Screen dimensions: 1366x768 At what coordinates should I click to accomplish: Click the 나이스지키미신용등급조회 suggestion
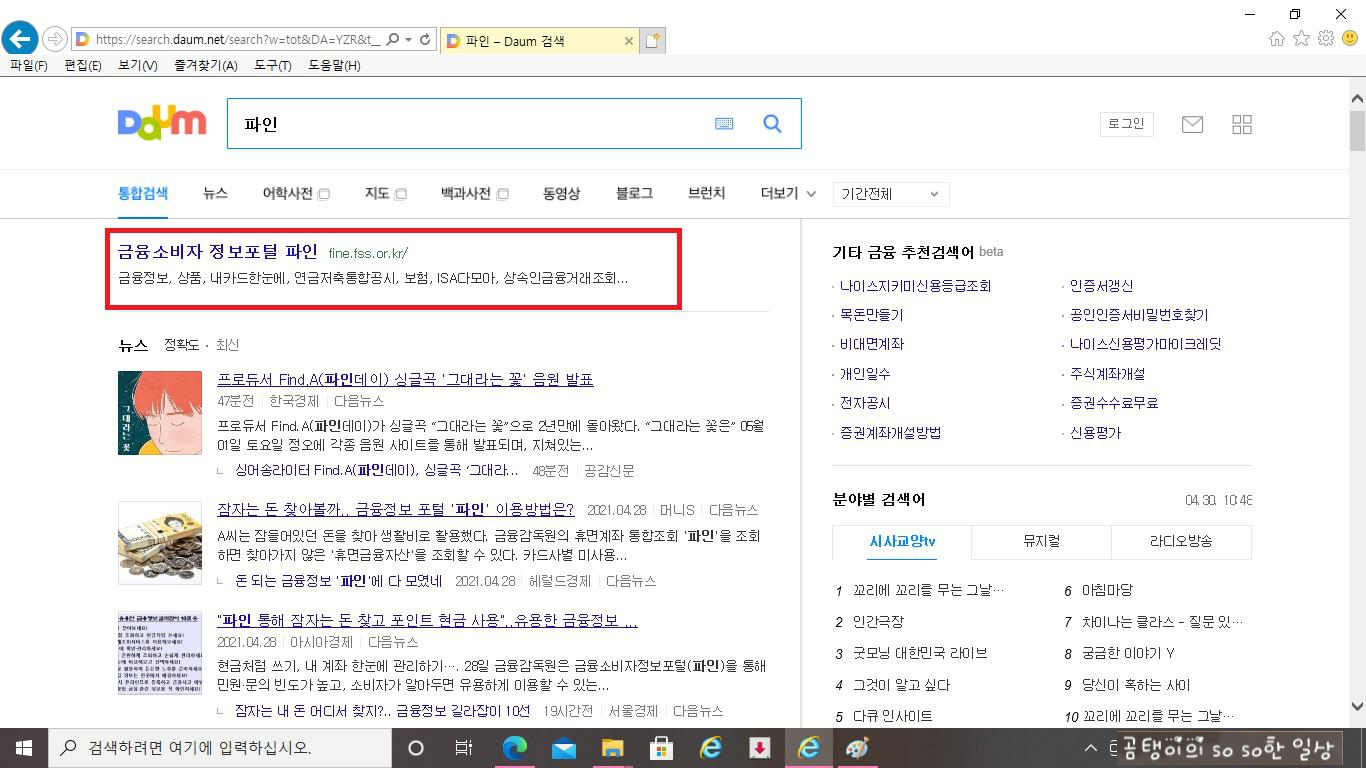tap(915, 286)
